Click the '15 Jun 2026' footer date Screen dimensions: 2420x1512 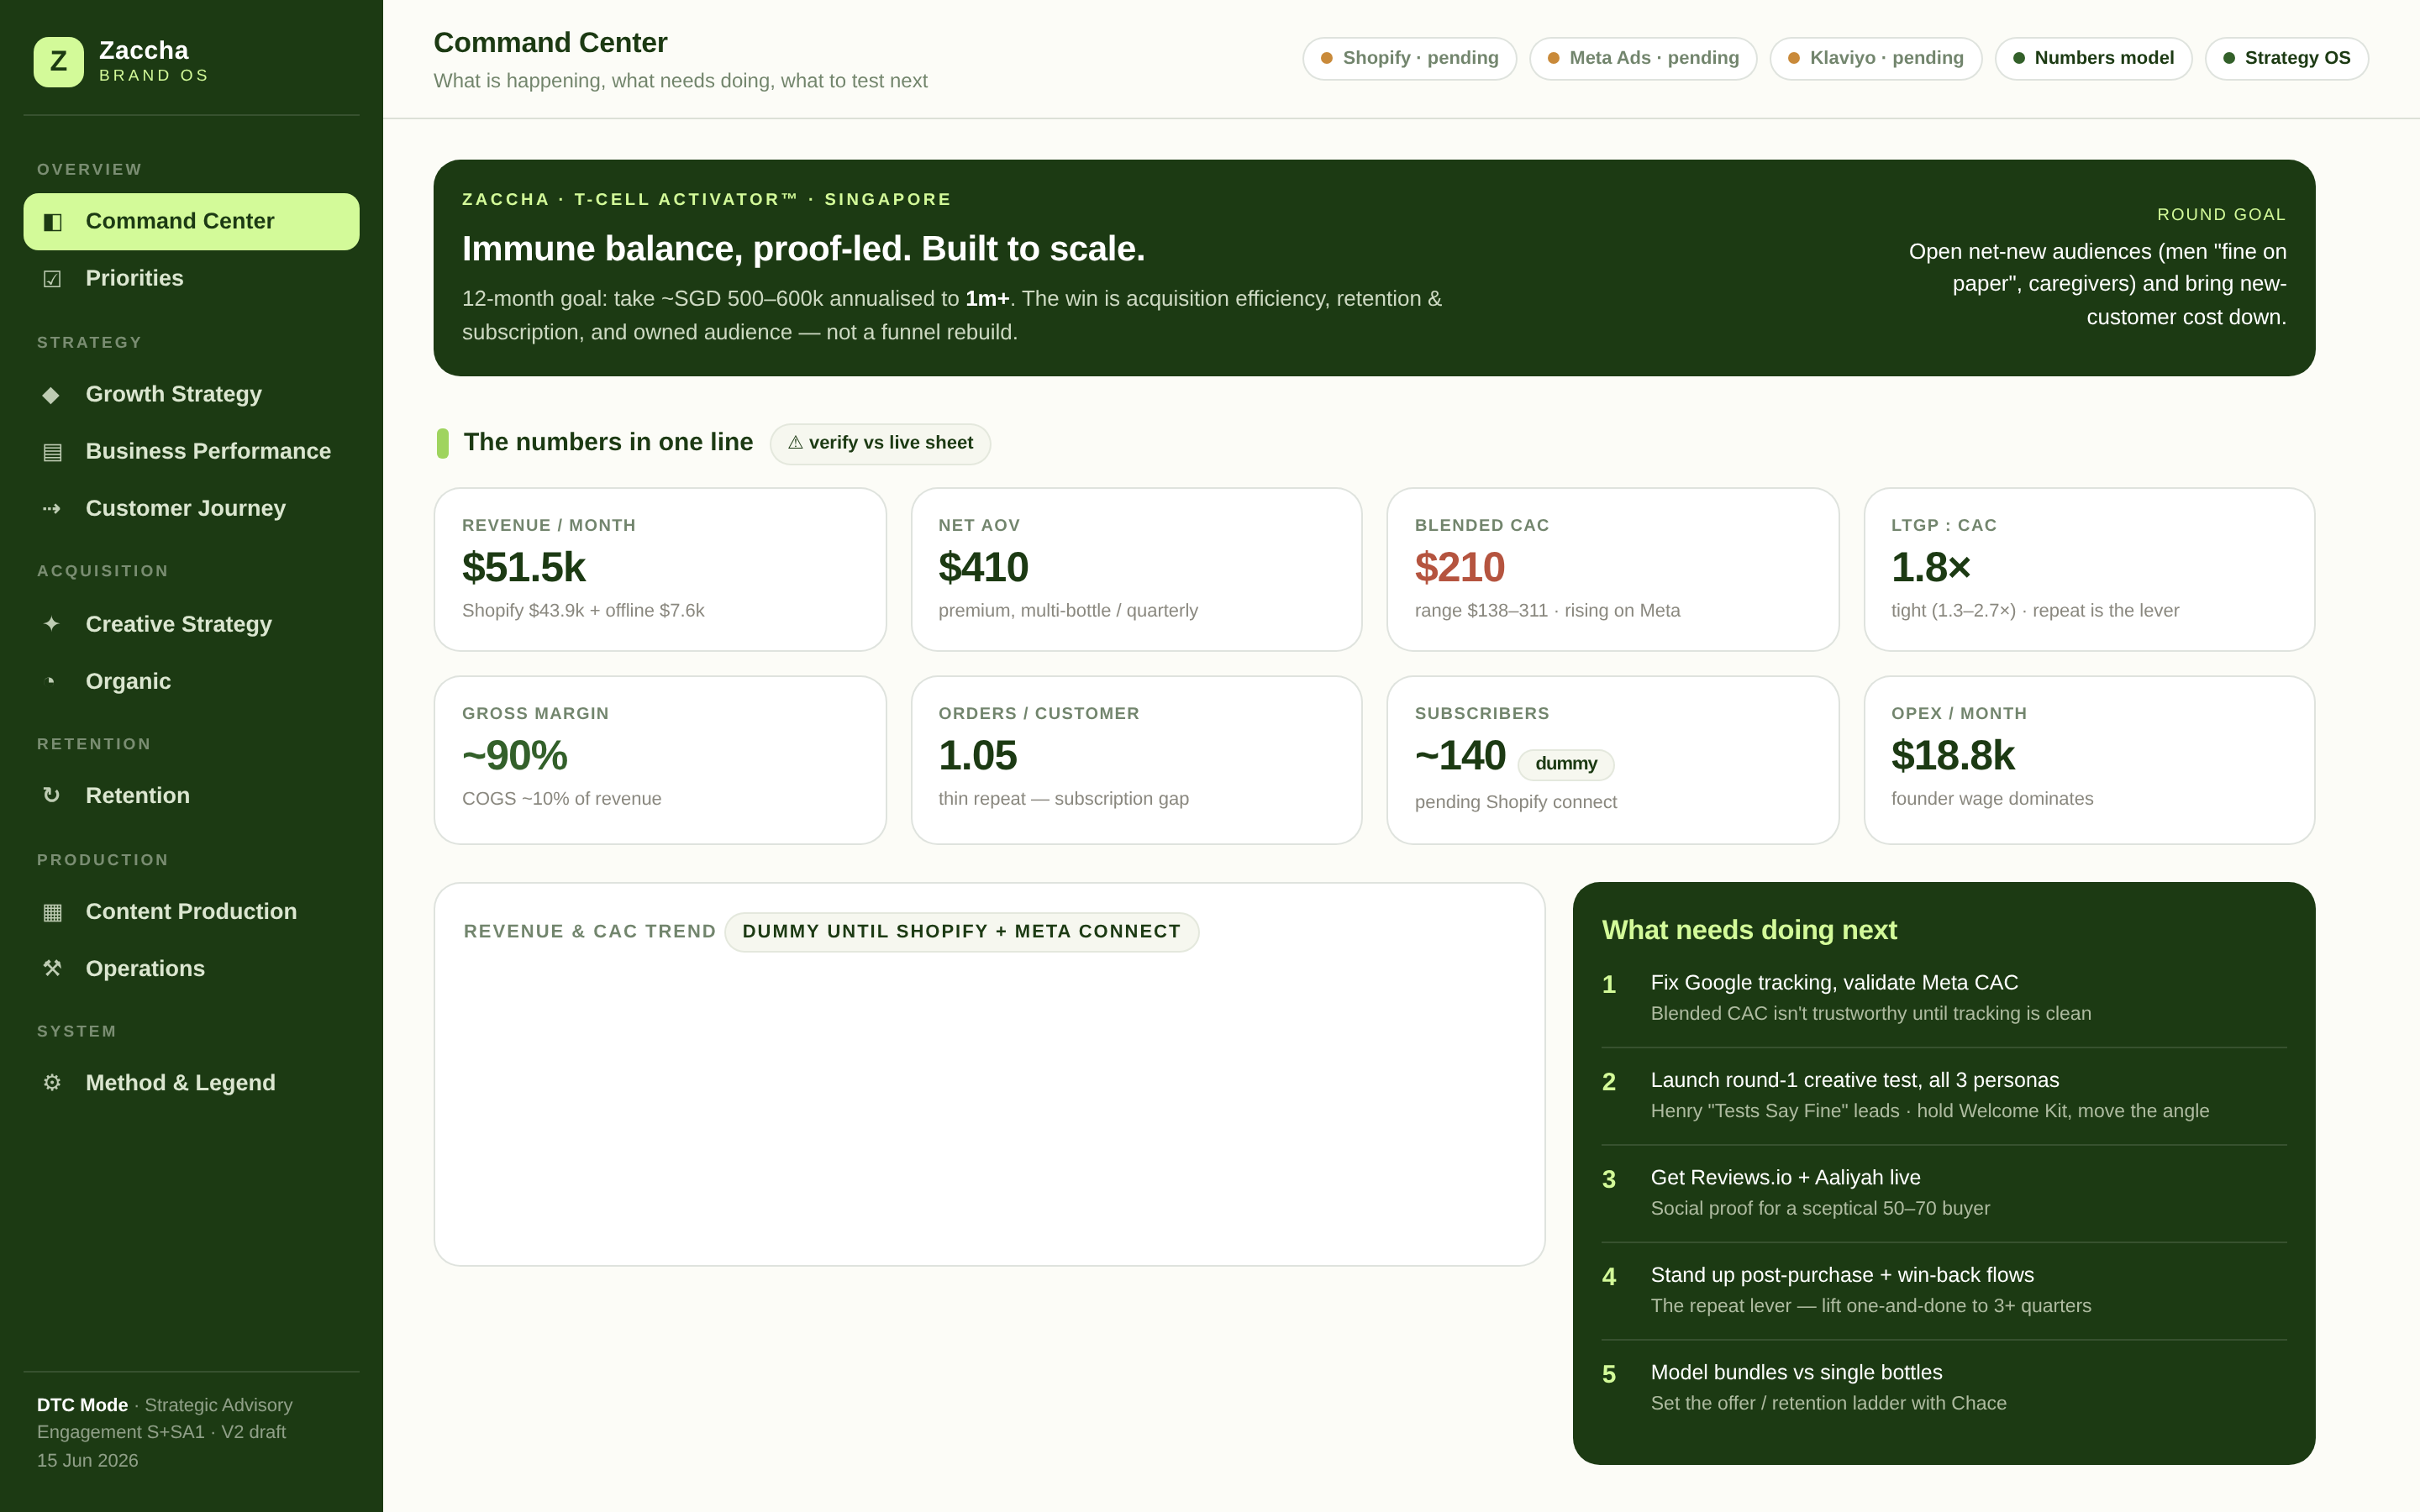coord(88,1460)
